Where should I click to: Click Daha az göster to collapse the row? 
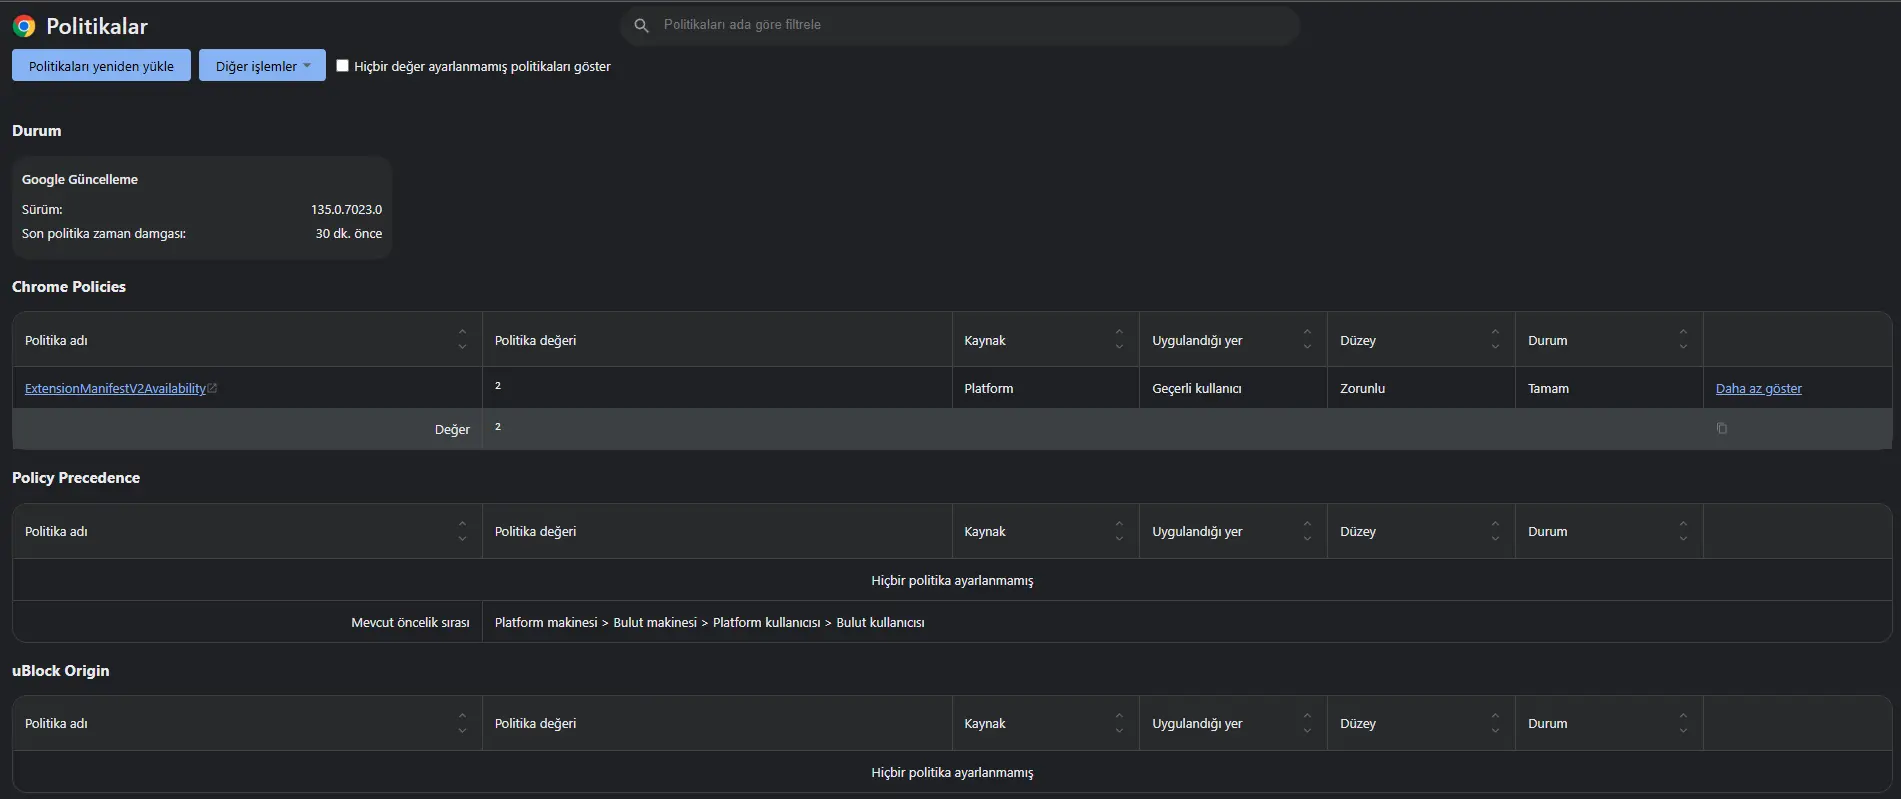(x=1758, y=389)
